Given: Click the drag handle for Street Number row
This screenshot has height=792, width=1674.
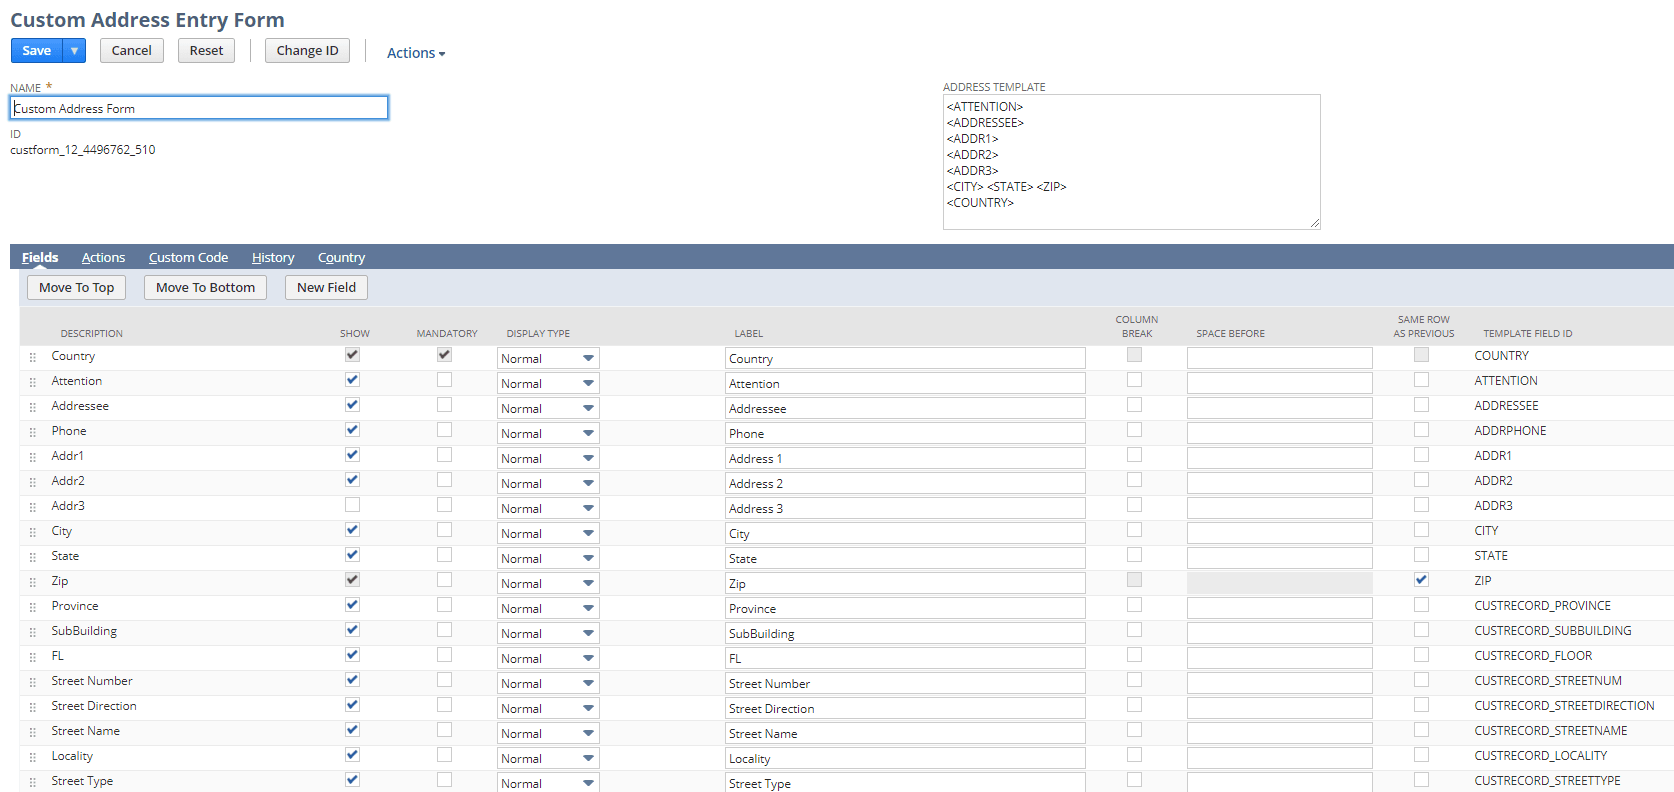Looking at the screenshot, I should 32,682.
